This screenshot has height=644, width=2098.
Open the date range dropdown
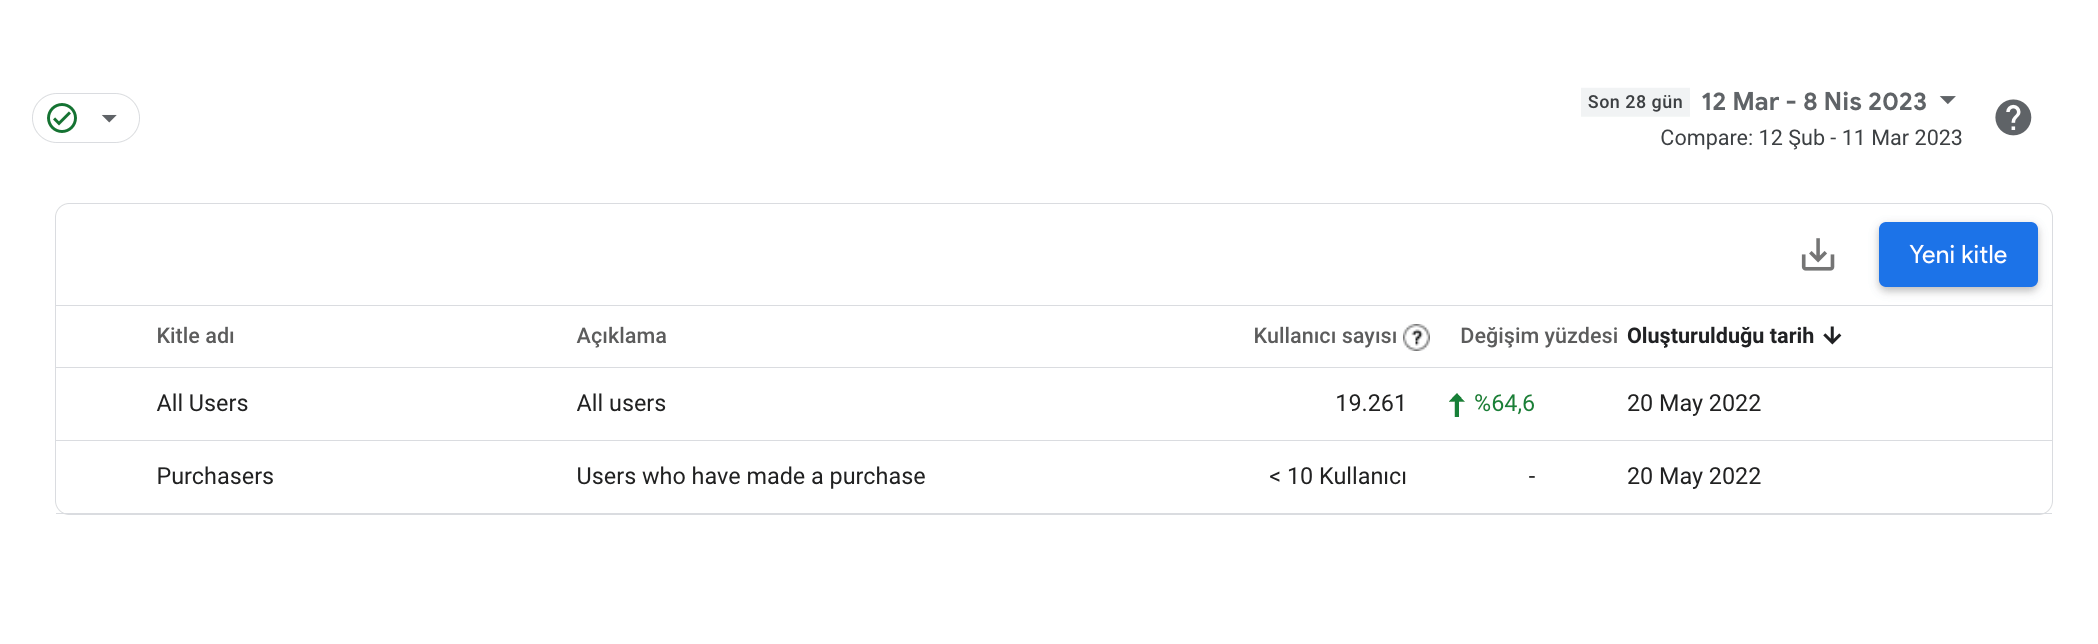click(x=1948, y=101)
